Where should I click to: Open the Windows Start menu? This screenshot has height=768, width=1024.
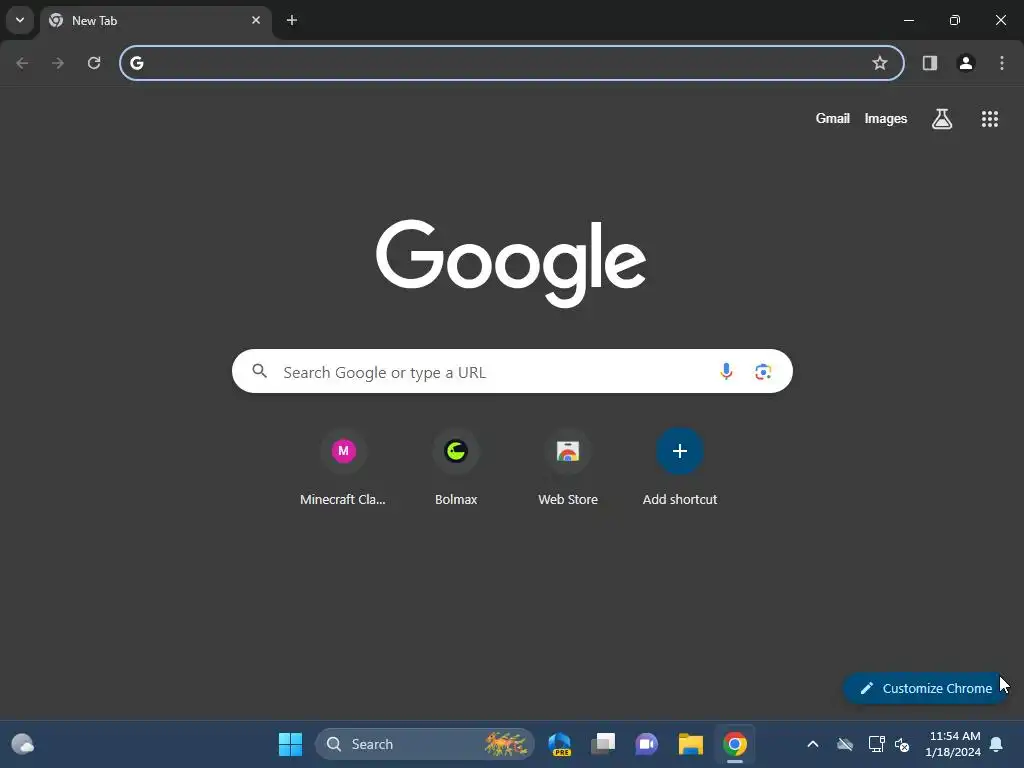290,744
